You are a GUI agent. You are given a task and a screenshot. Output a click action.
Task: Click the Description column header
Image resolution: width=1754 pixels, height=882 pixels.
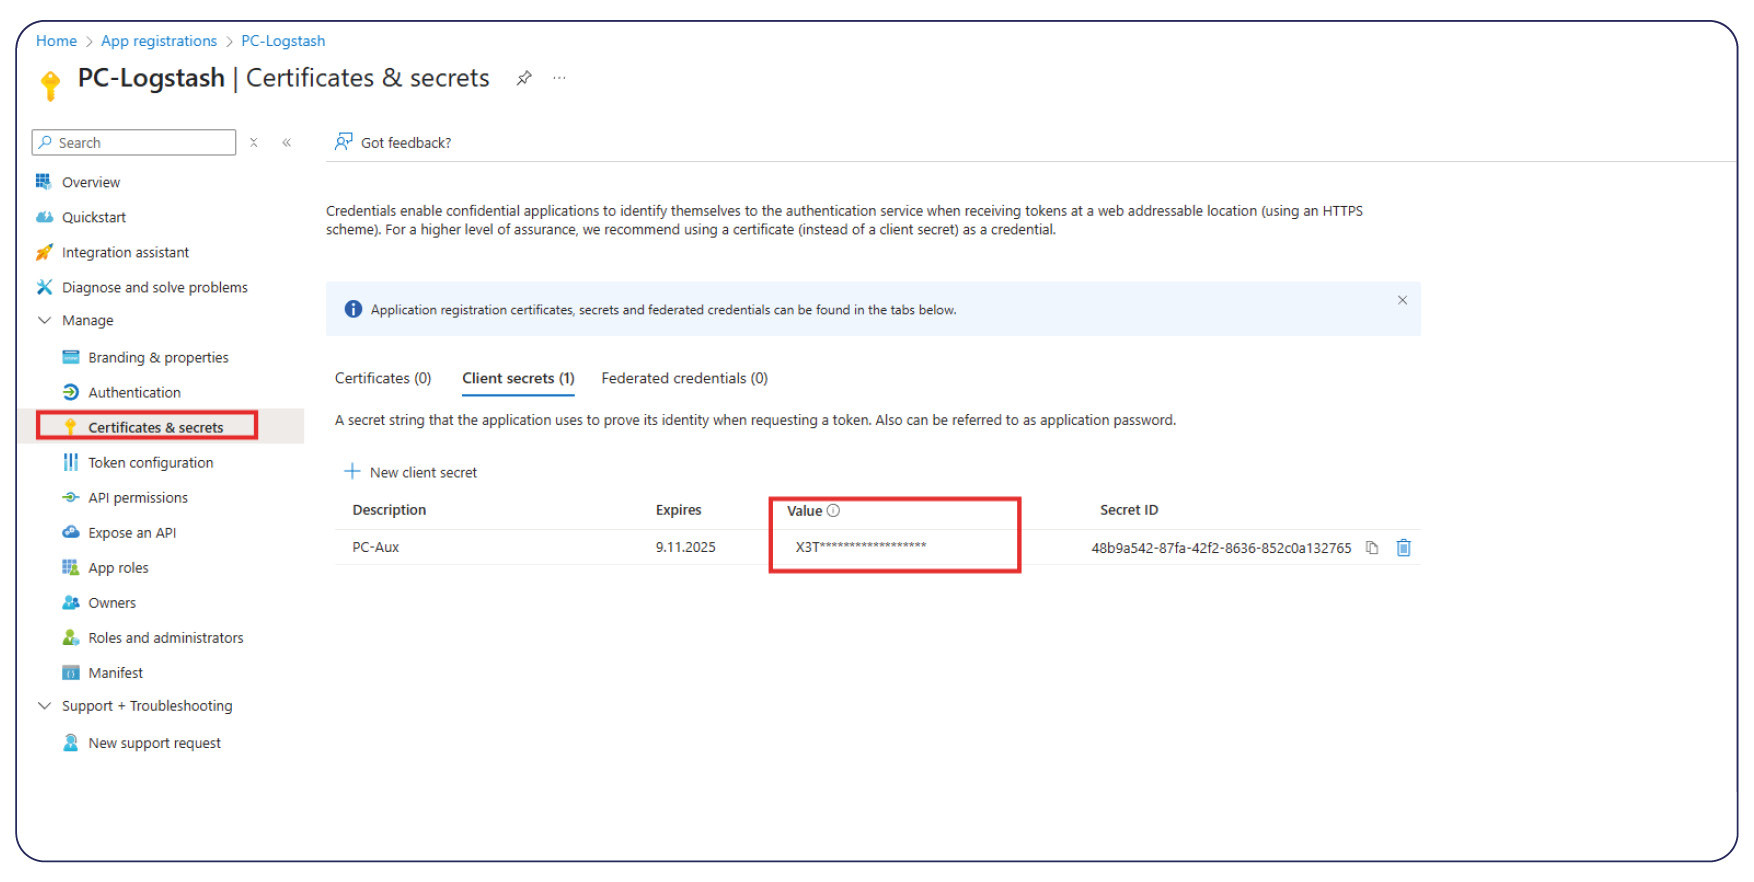[389, 510]
